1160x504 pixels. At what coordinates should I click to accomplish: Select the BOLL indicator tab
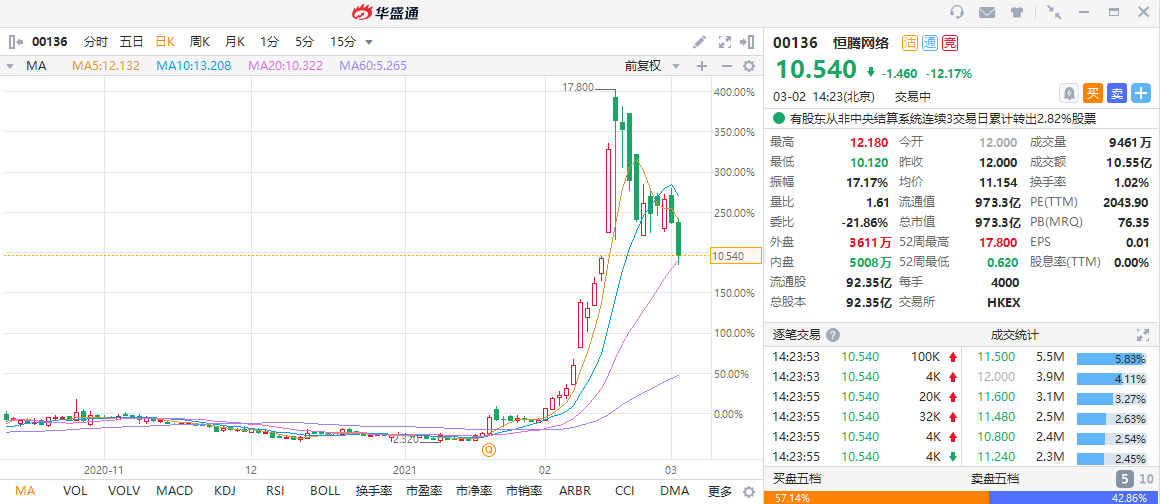click(325, 491)
